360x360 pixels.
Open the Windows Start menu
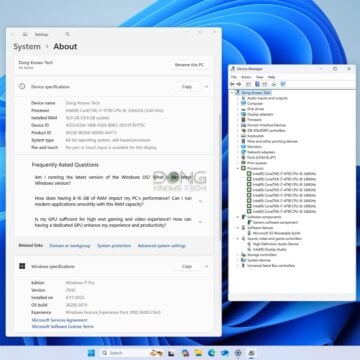pyautogui.click(x=91, y=353)
